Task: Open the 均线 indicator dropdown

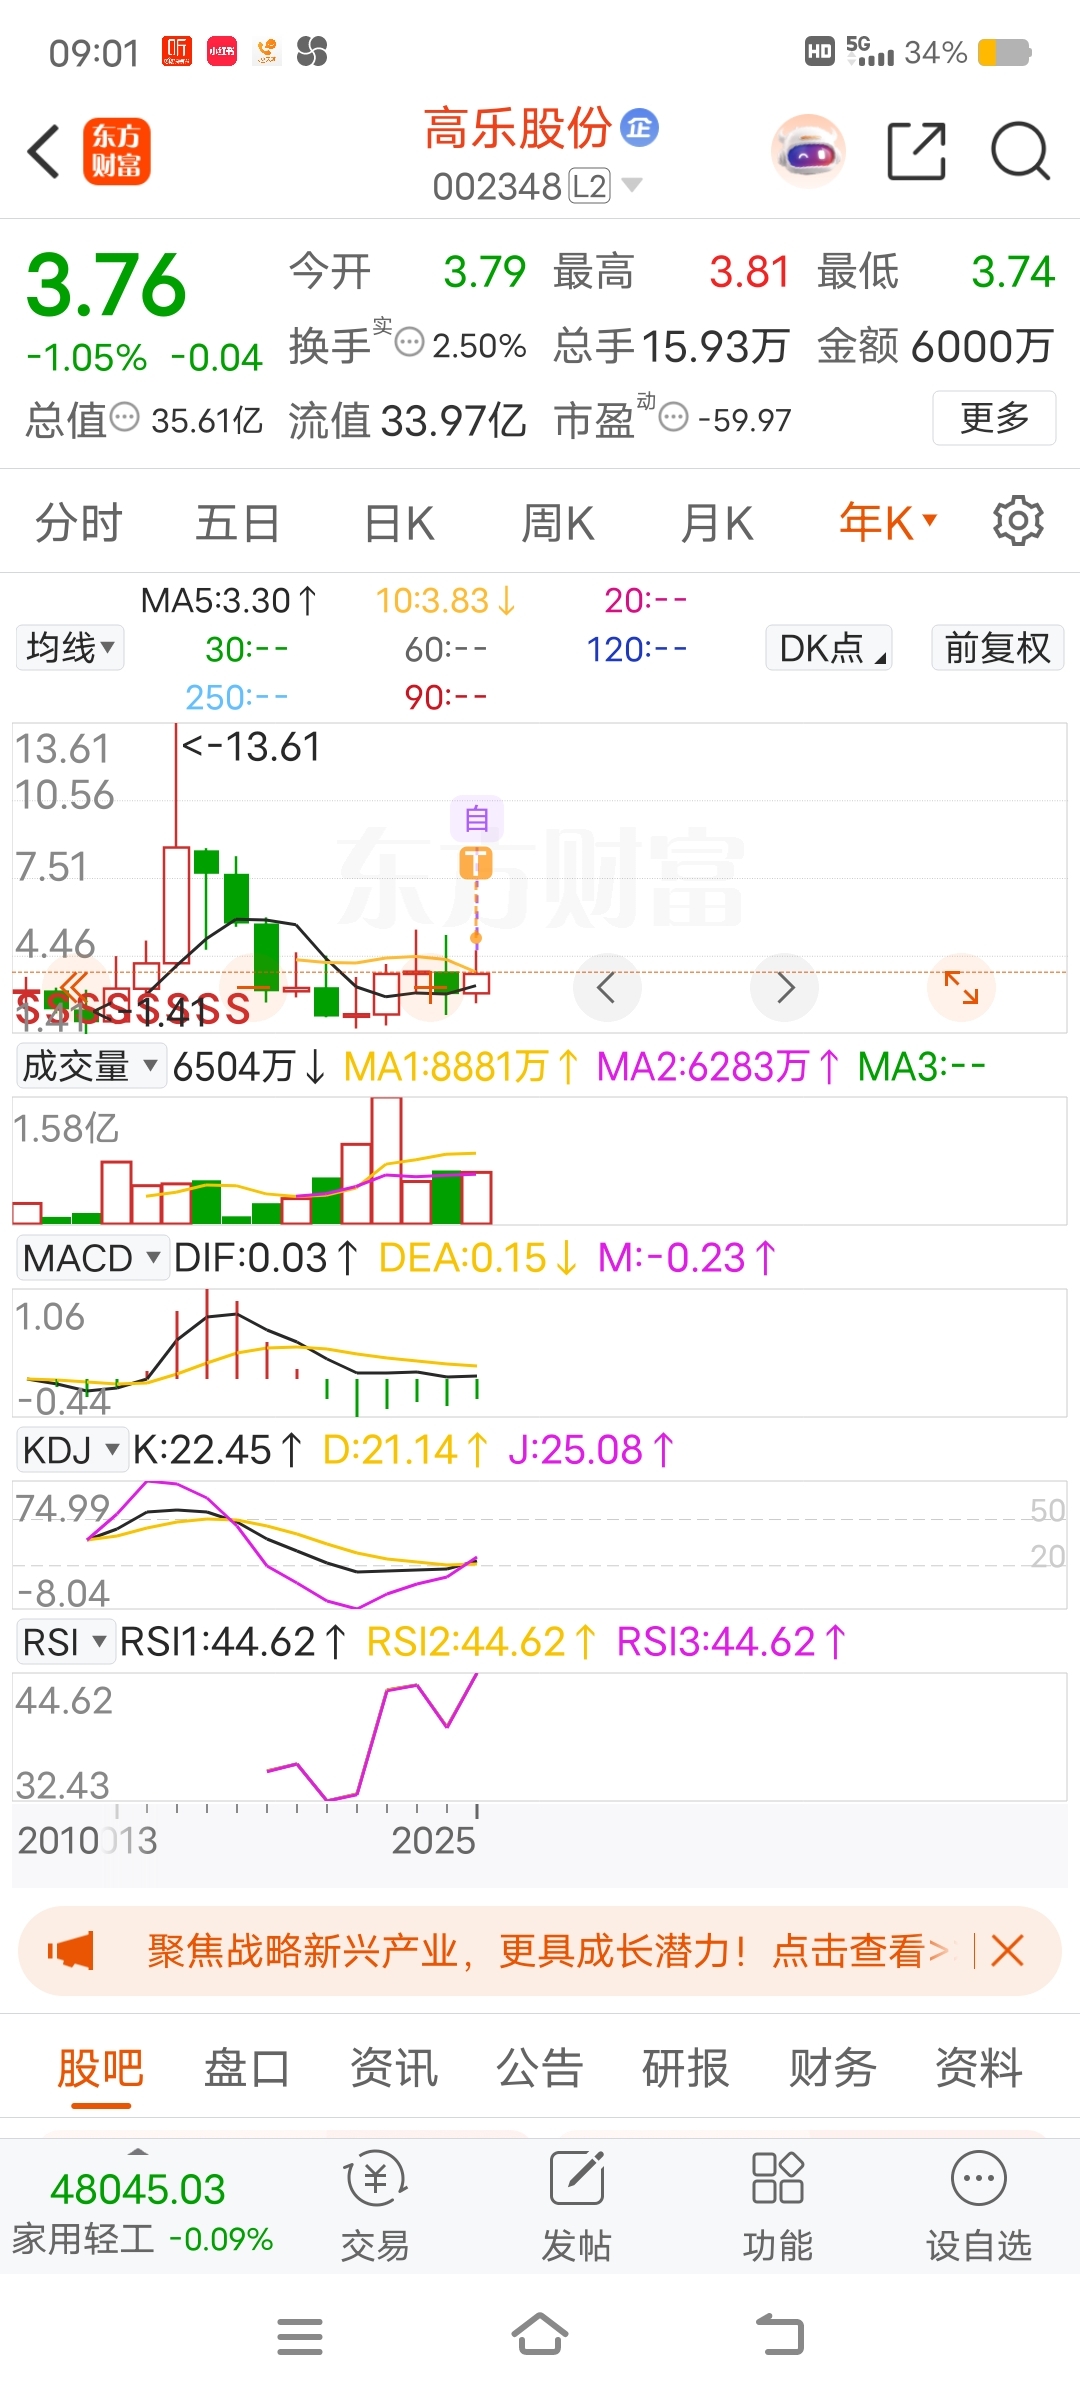Action: tap(70, 647)
